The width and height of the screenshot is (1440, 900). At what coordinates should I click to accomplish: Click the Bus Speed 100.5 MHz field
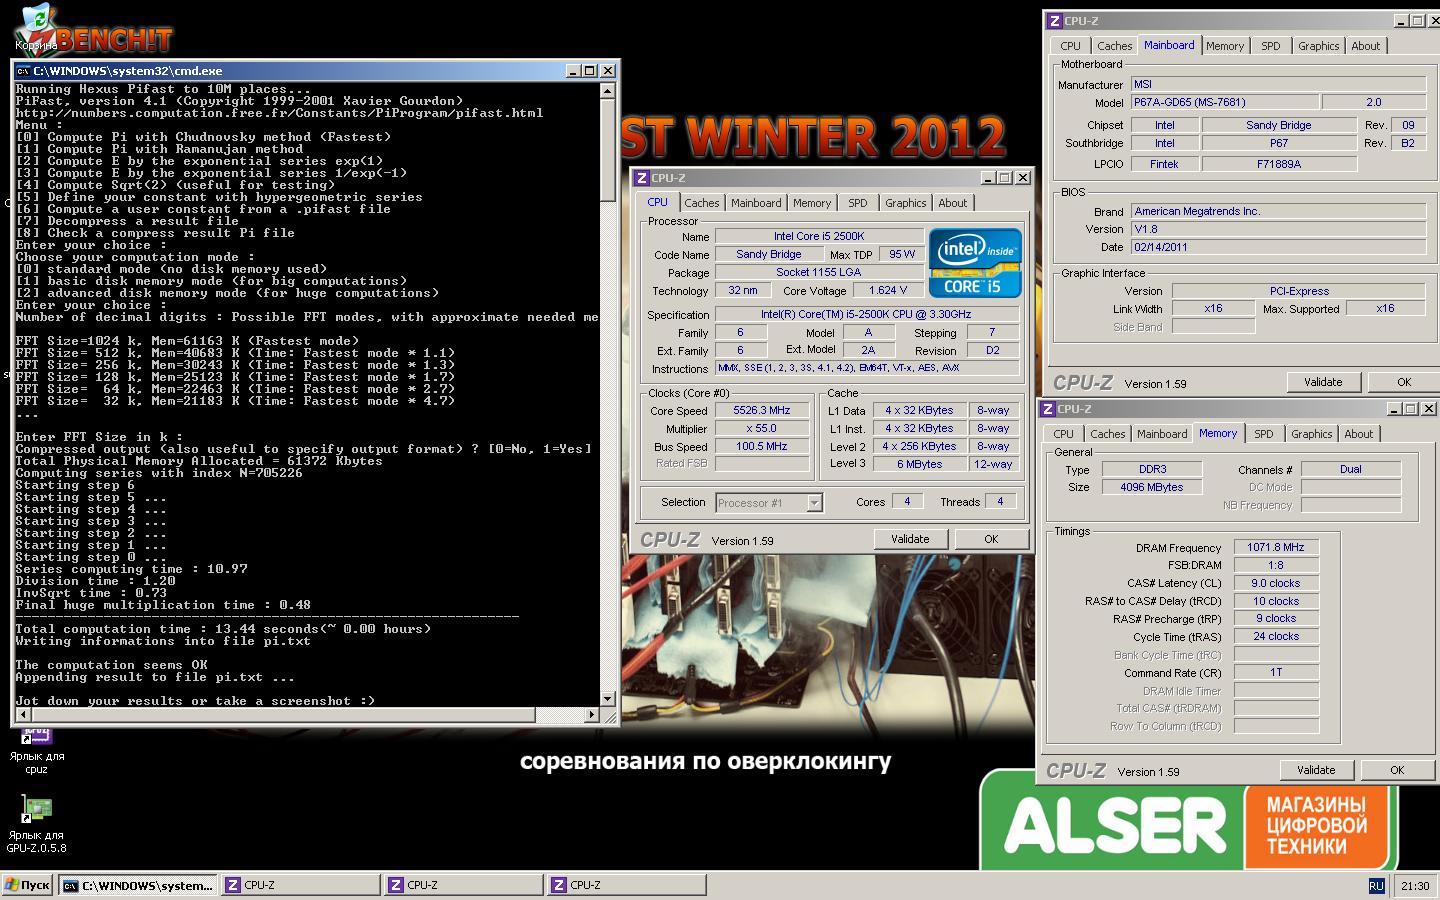point(762,446)
